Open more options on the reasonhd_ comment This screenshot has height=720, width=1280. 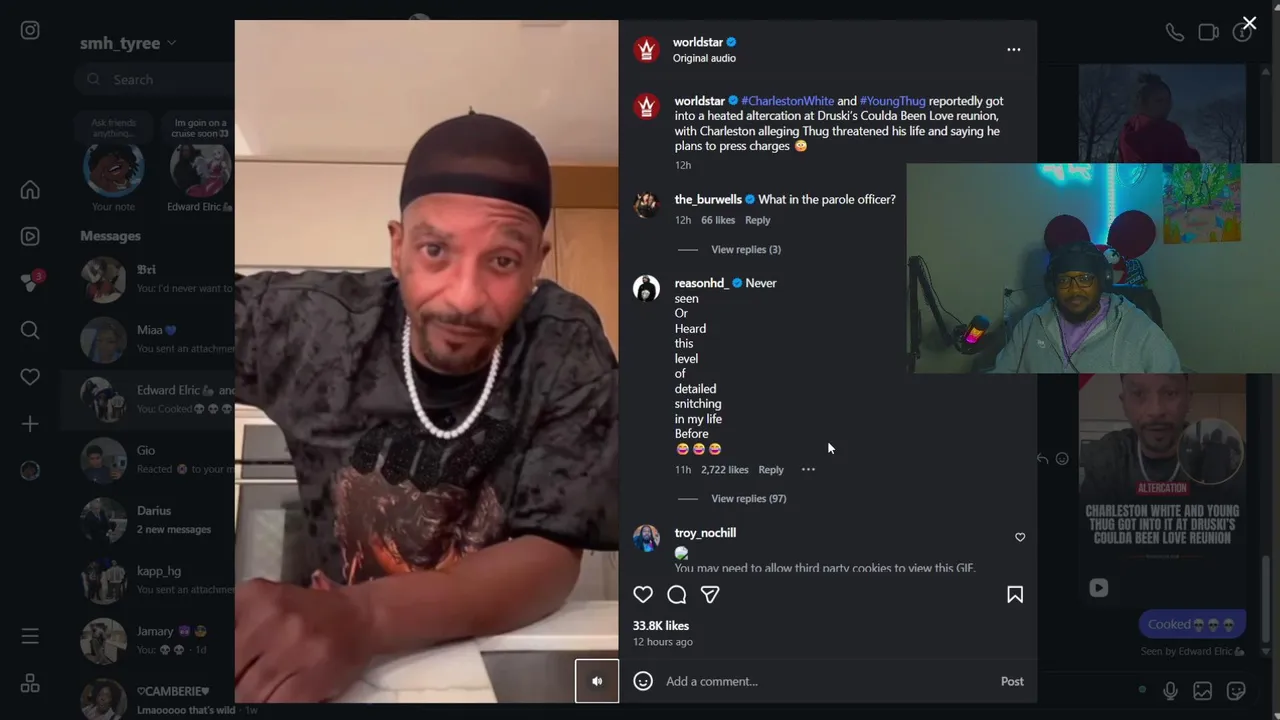pyautogui.click(x=808, y=469)
